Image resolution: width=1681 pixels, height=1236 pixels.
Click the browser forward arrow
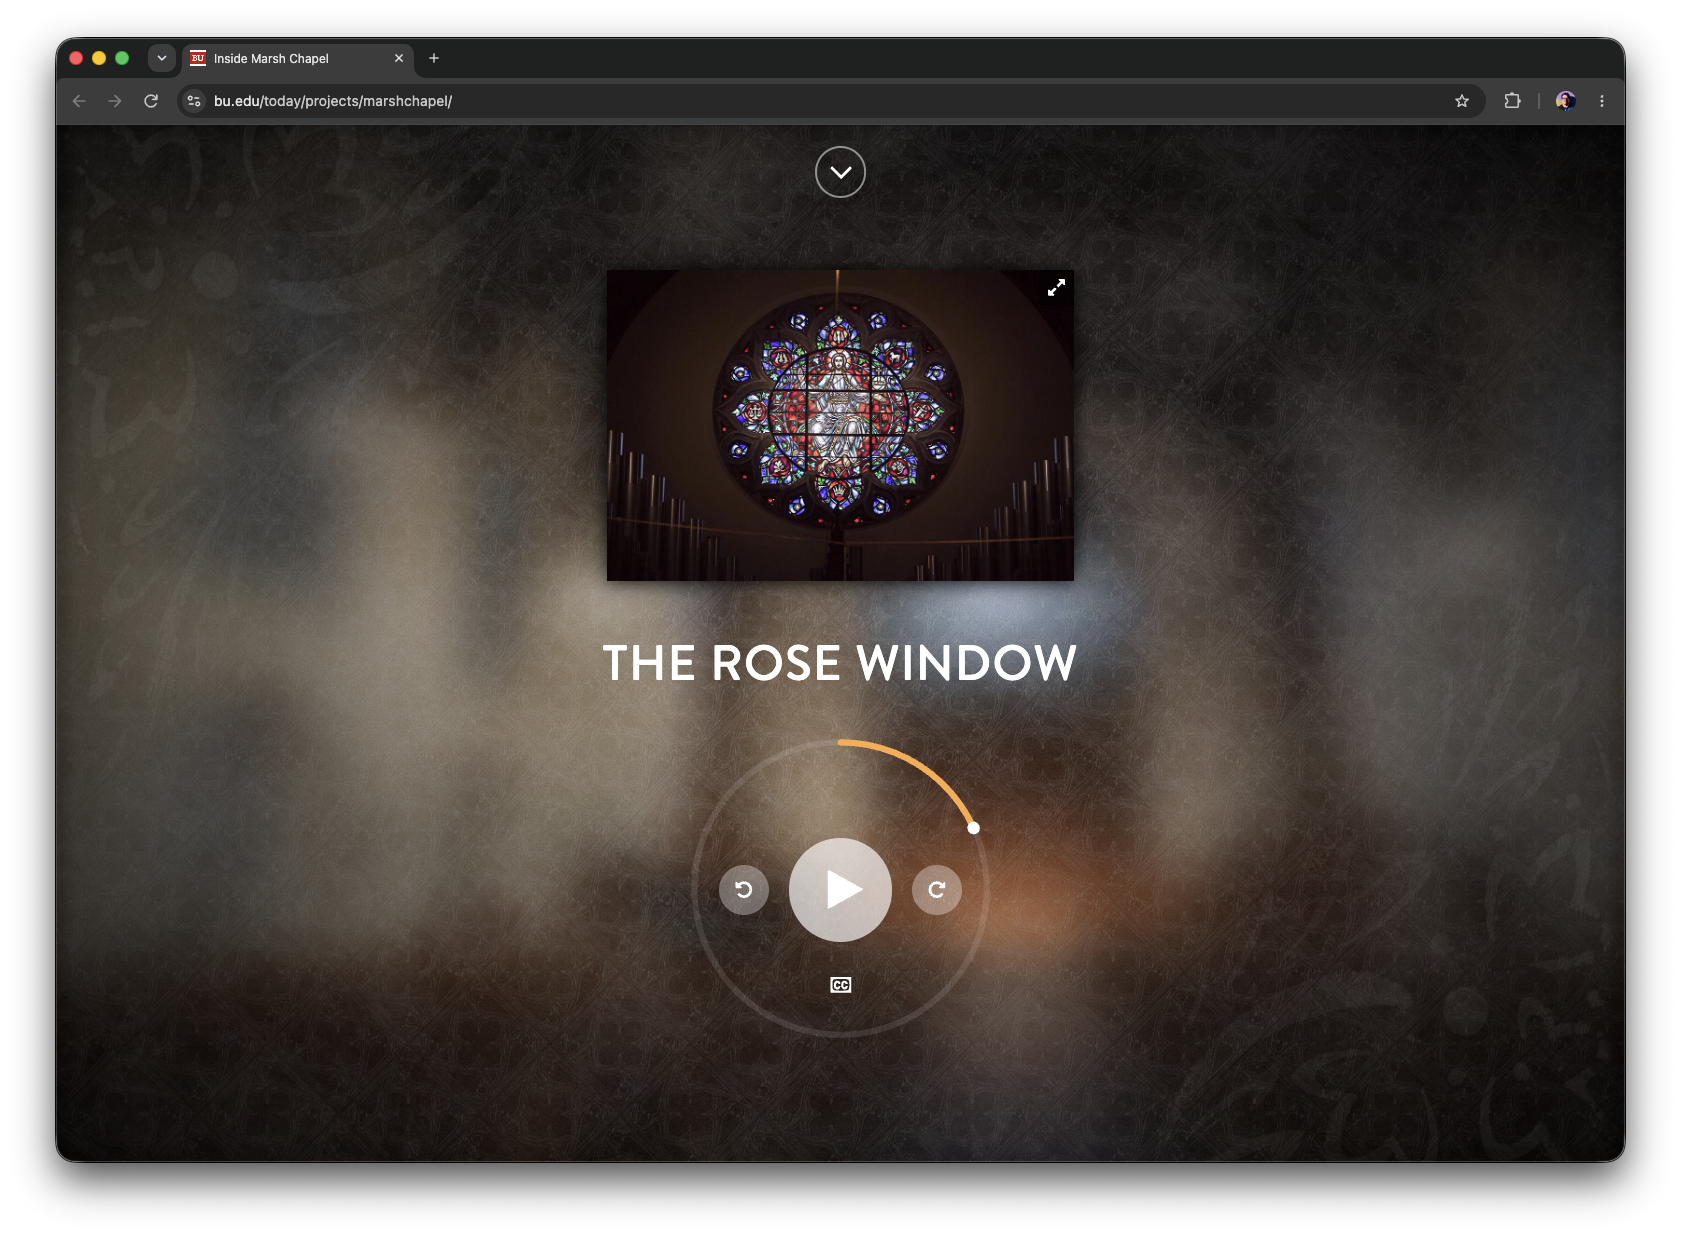click(x=115, y=101)
